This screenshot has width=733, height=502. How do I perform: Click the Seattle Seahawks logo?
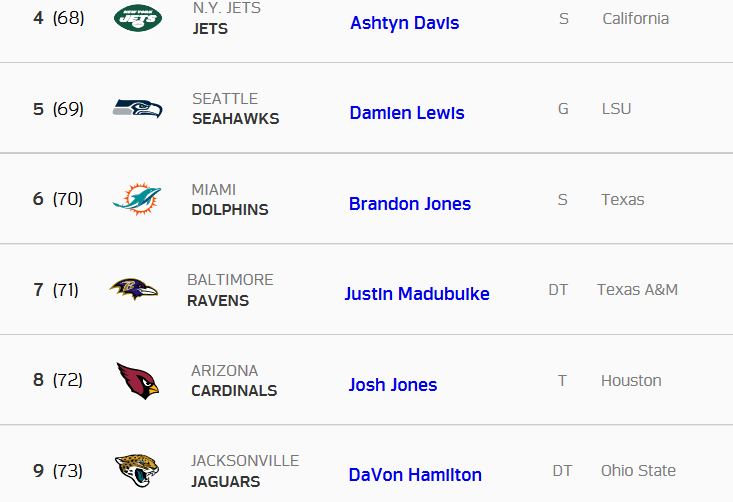point(137,109)
